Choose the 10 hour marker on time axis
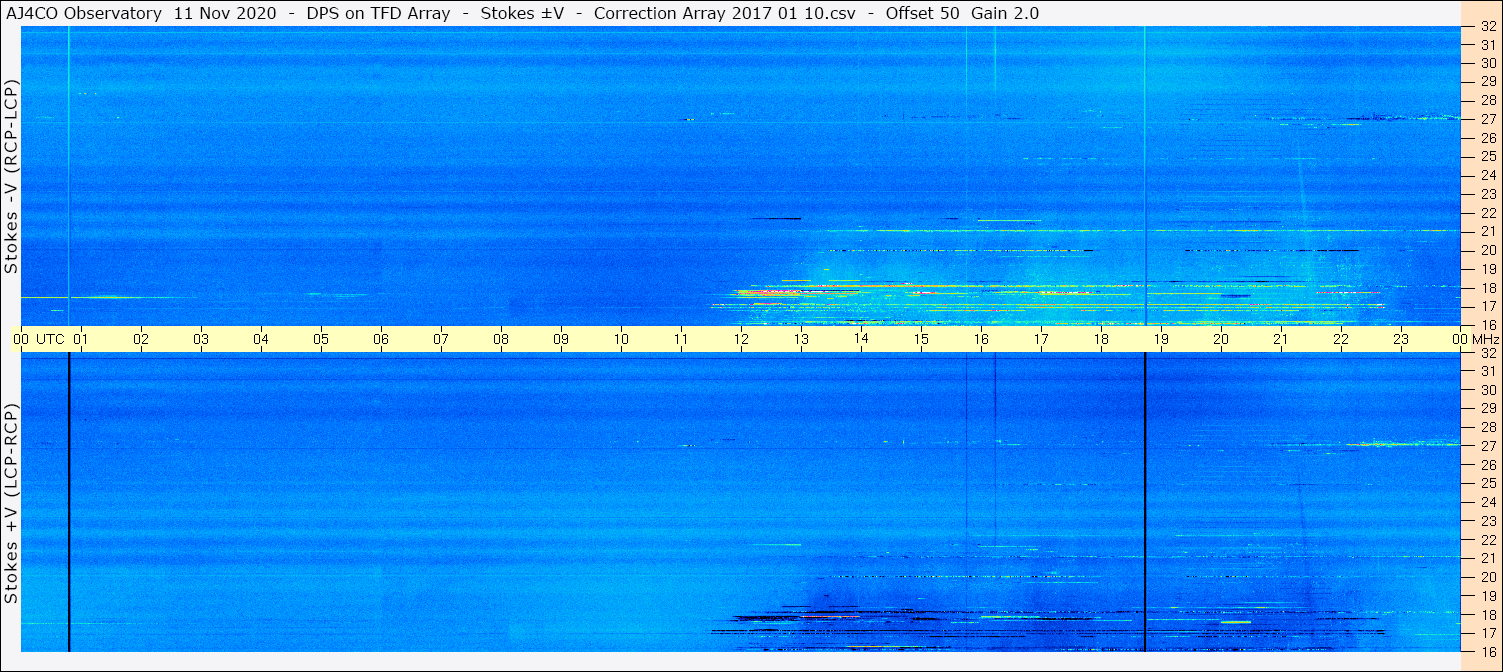The width and height of the screenshot is (1503, 672). [x=621, y=339]
